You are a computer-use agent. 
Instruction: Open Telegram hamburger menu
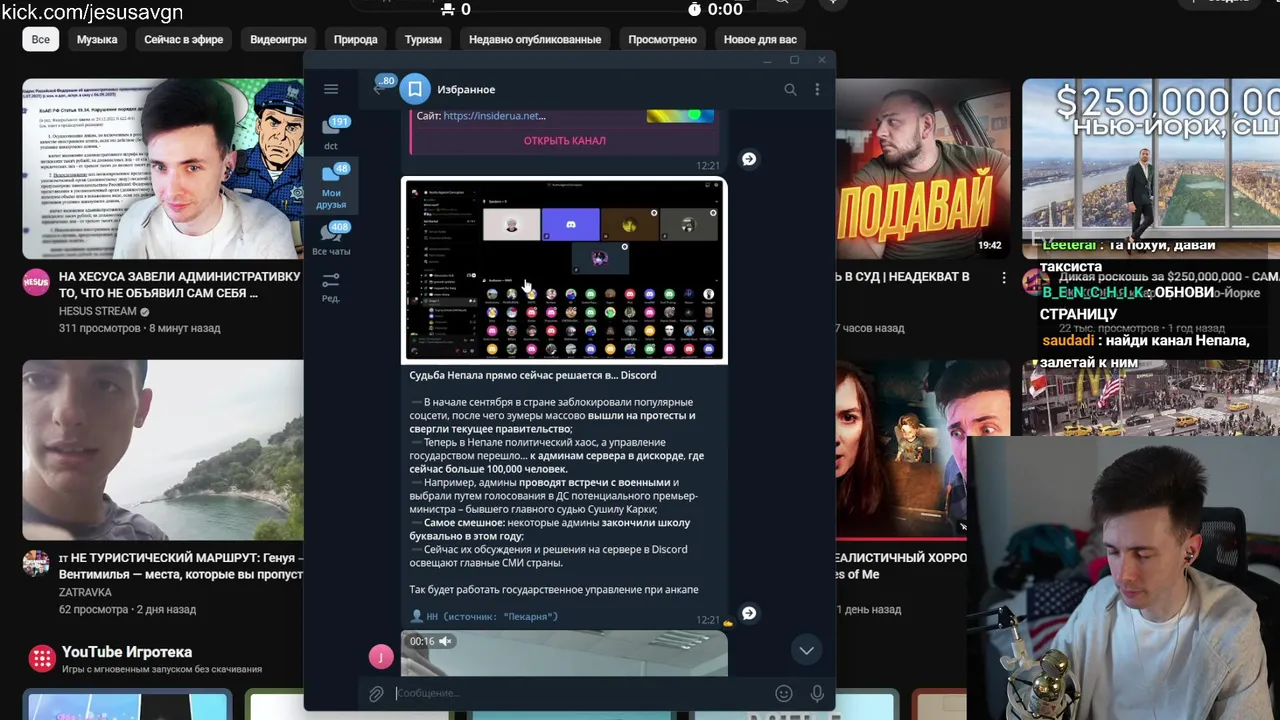331,89
